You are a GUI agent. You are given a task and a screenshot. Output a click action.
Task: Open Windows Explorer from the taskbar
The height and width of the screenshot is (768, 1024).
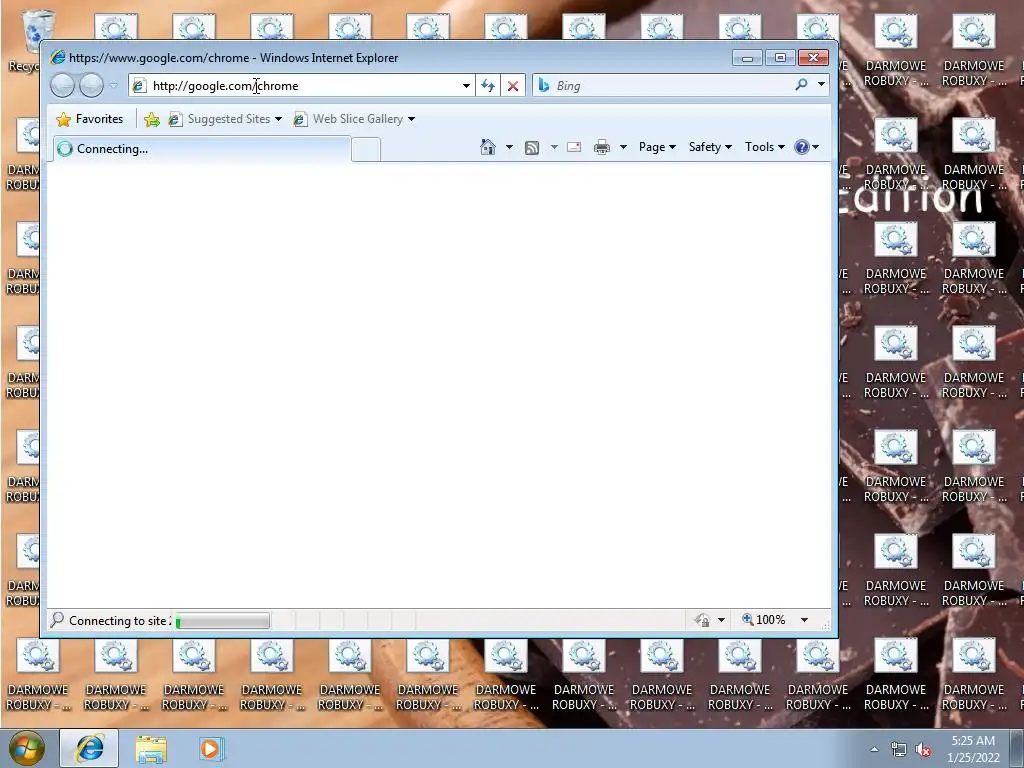pos(151,749)
